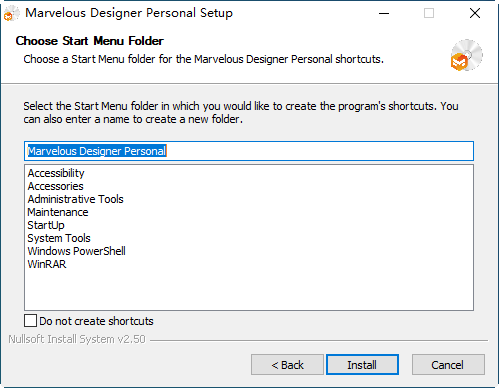Click the installer disc logo icon
The height and width of the screenshot is (388, 499).
[466, 55]
